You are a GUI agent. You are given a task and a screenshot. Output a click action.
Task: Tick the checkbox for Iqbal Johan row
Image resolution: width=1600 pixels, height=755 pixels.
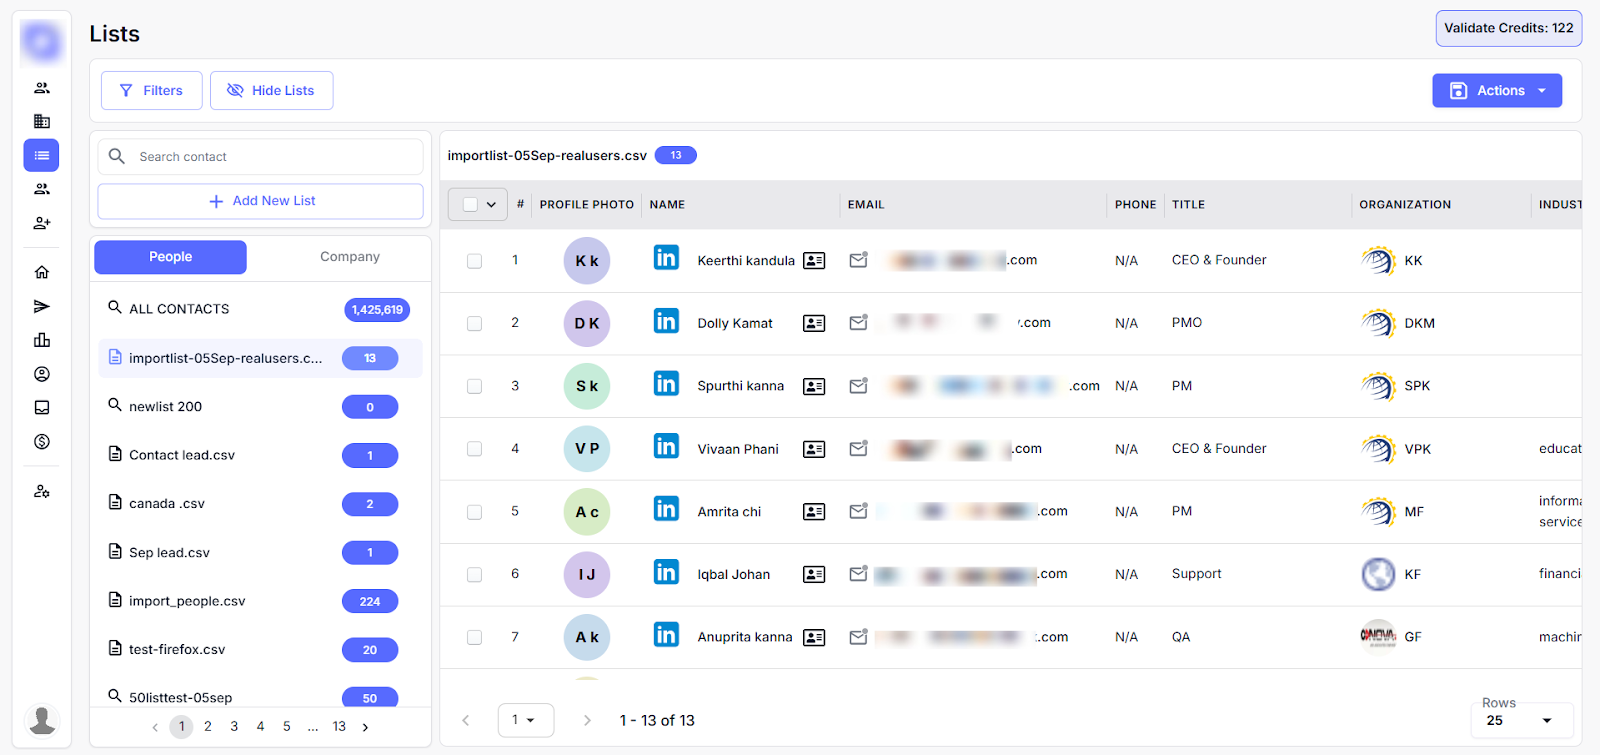coord(474,575)
